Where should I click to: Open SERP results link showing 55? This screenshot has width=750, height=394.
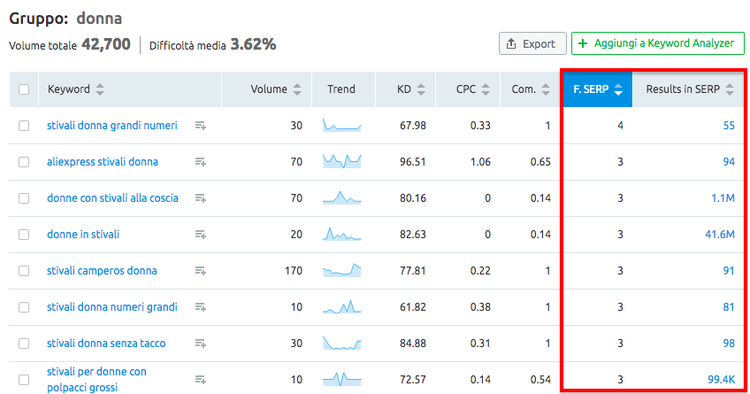(x=728, y=126)
